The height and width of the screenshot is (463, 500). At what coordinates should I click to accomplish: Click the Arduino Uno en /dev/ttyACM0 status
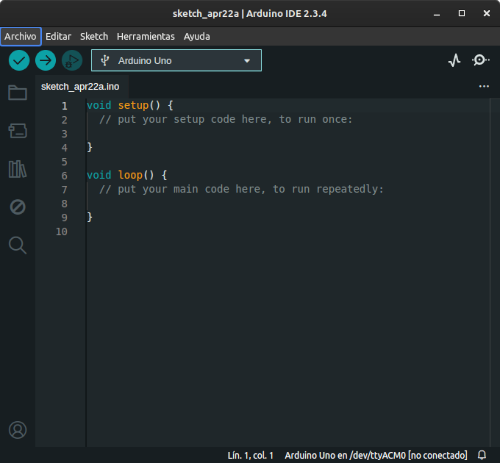376,455
